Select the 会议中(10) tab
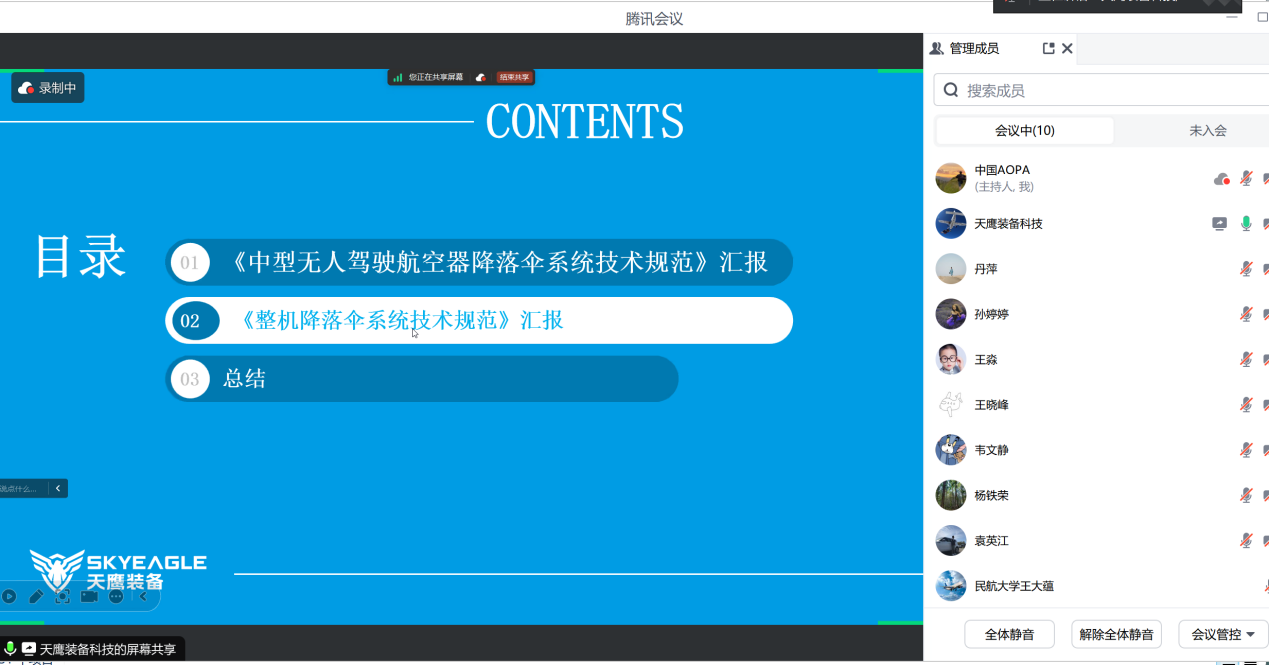 coord(1024,131)
